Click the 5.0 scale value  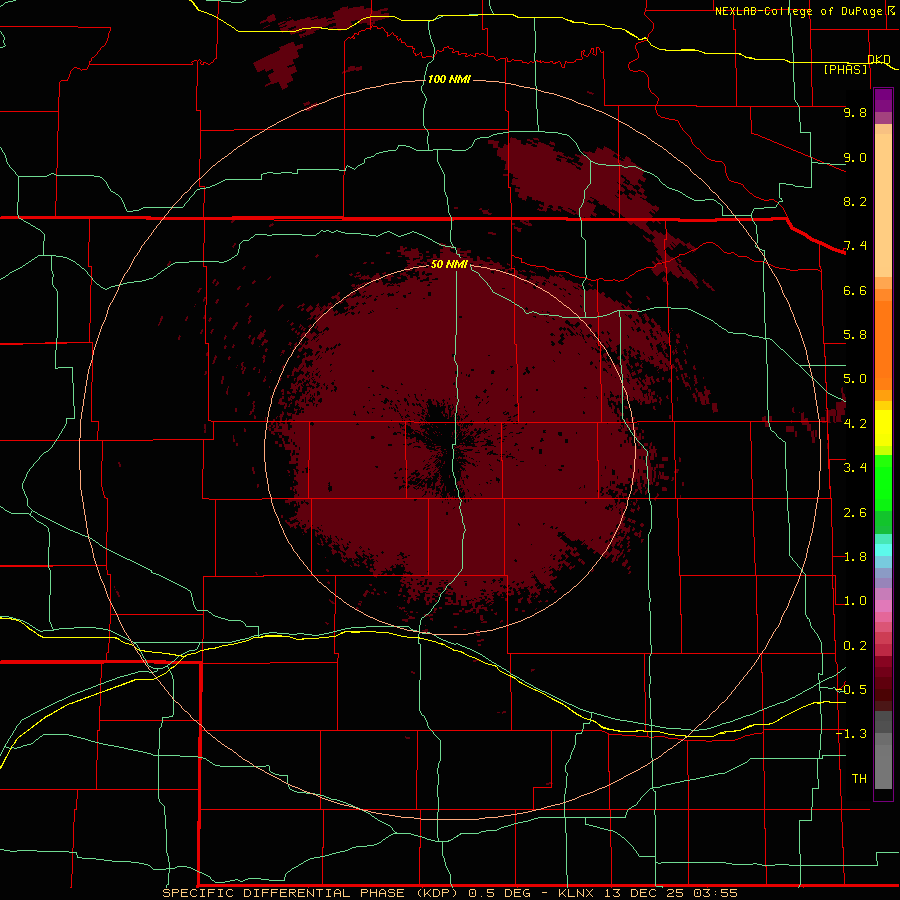point(855,379)
